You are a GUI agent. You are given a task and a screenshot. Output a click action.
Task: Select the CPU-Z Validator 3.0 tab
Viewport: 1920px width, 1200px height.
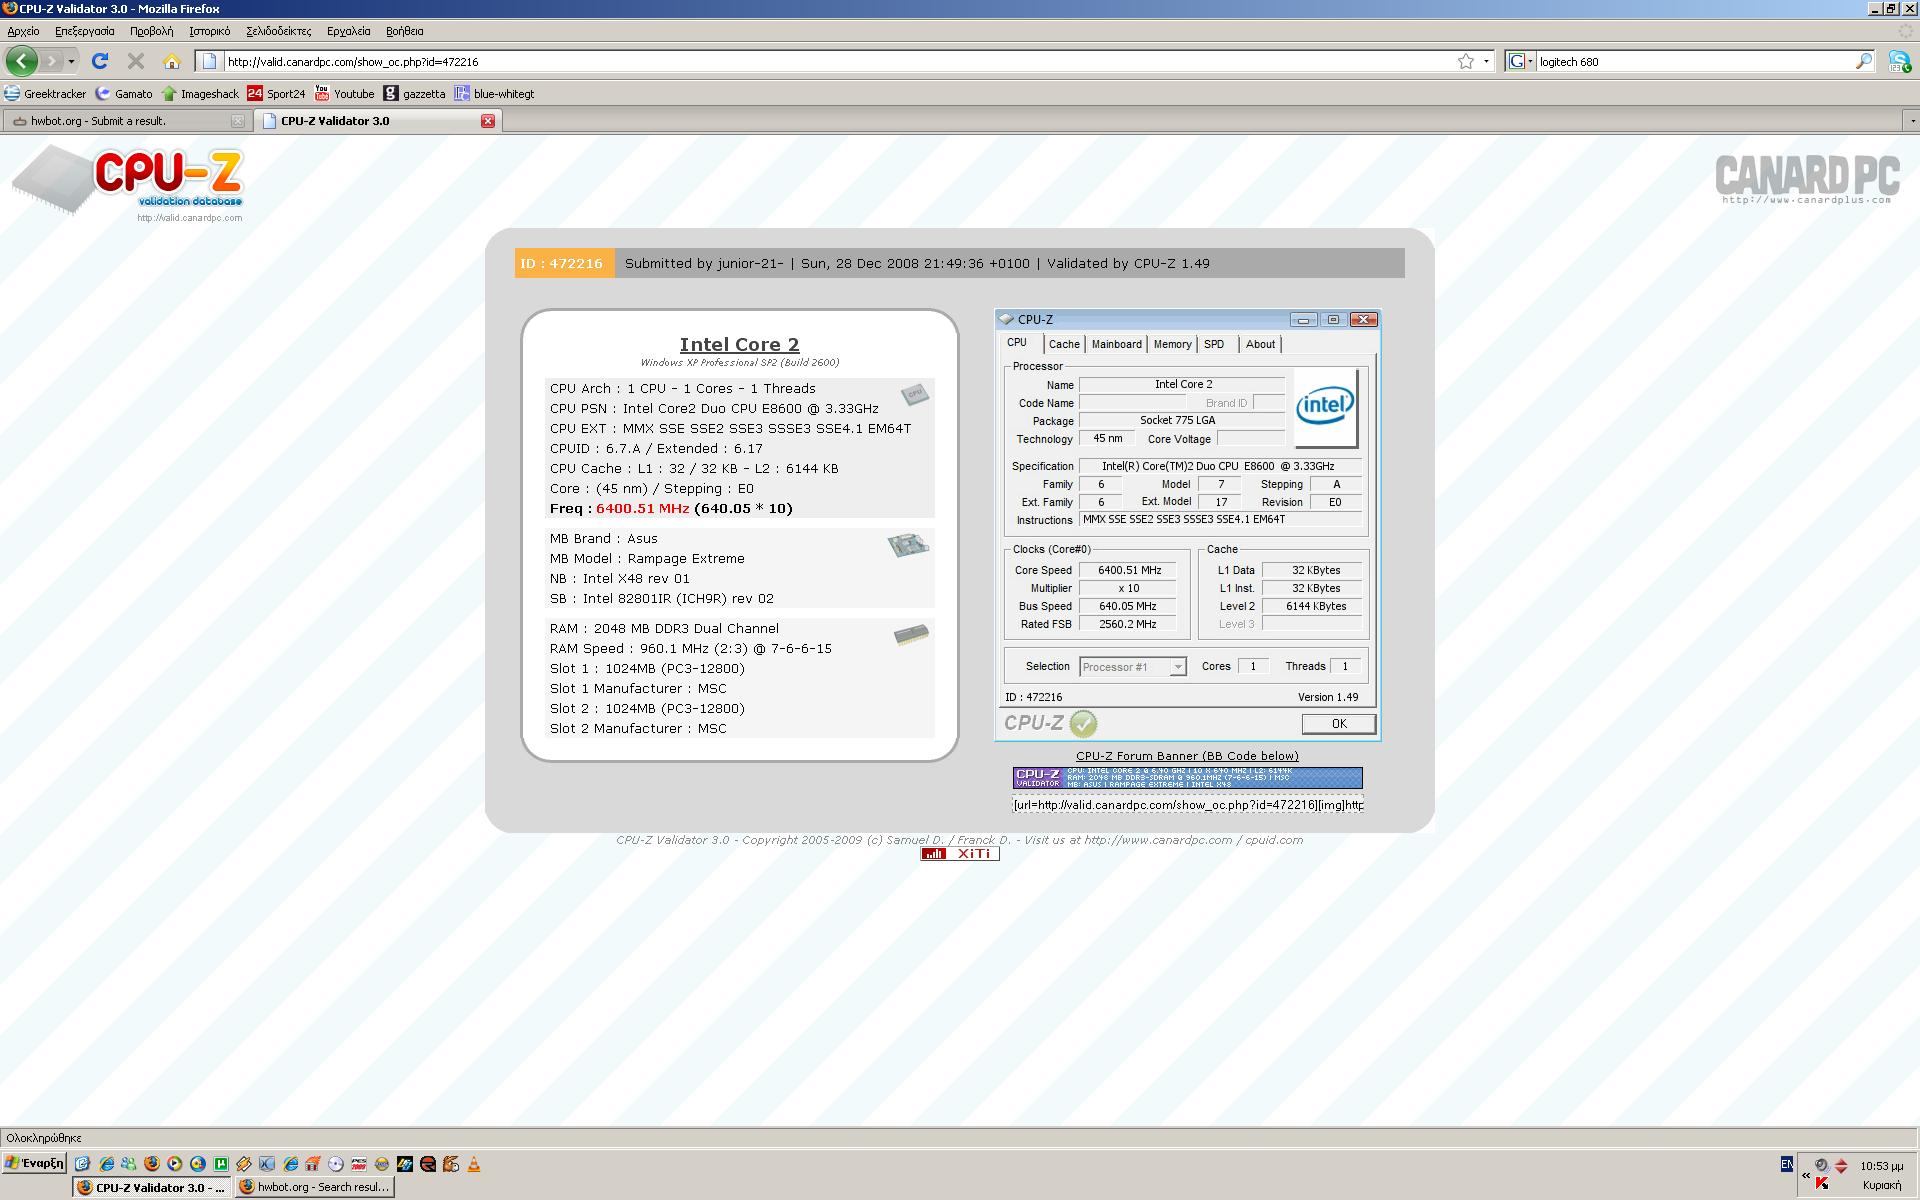[x=378, y=121]
